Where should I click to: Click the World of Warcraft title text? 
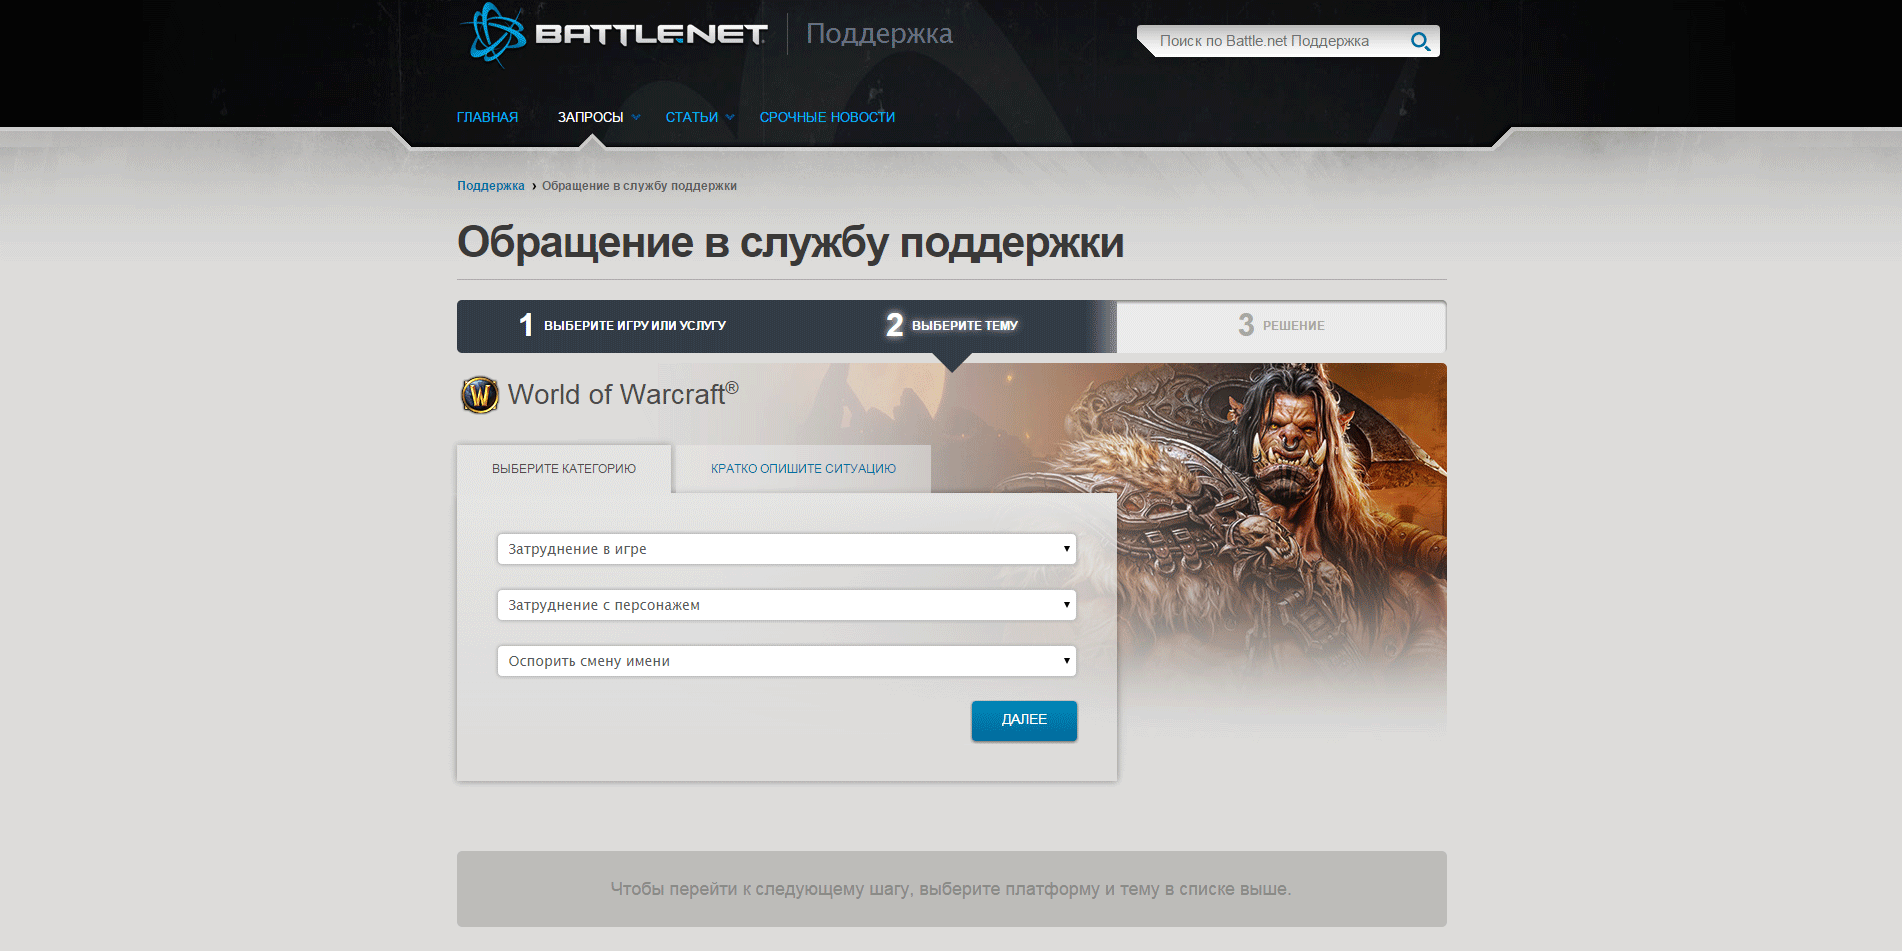623,394
